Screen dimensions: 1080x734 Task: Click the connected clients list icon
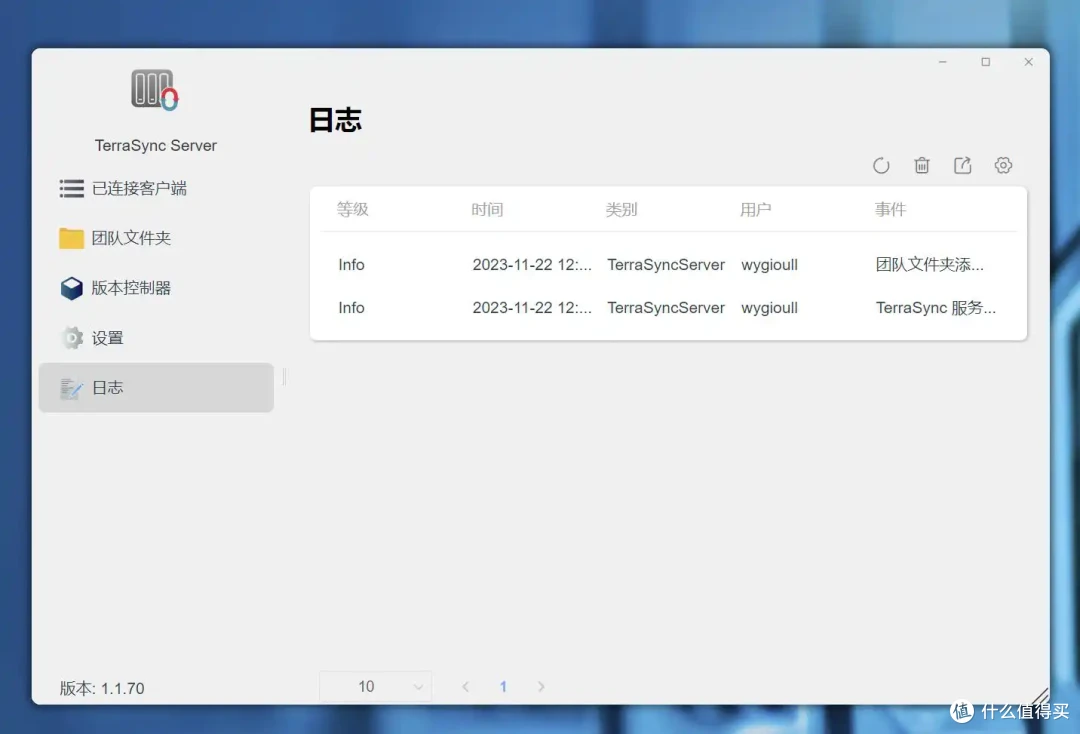(72, 189)
